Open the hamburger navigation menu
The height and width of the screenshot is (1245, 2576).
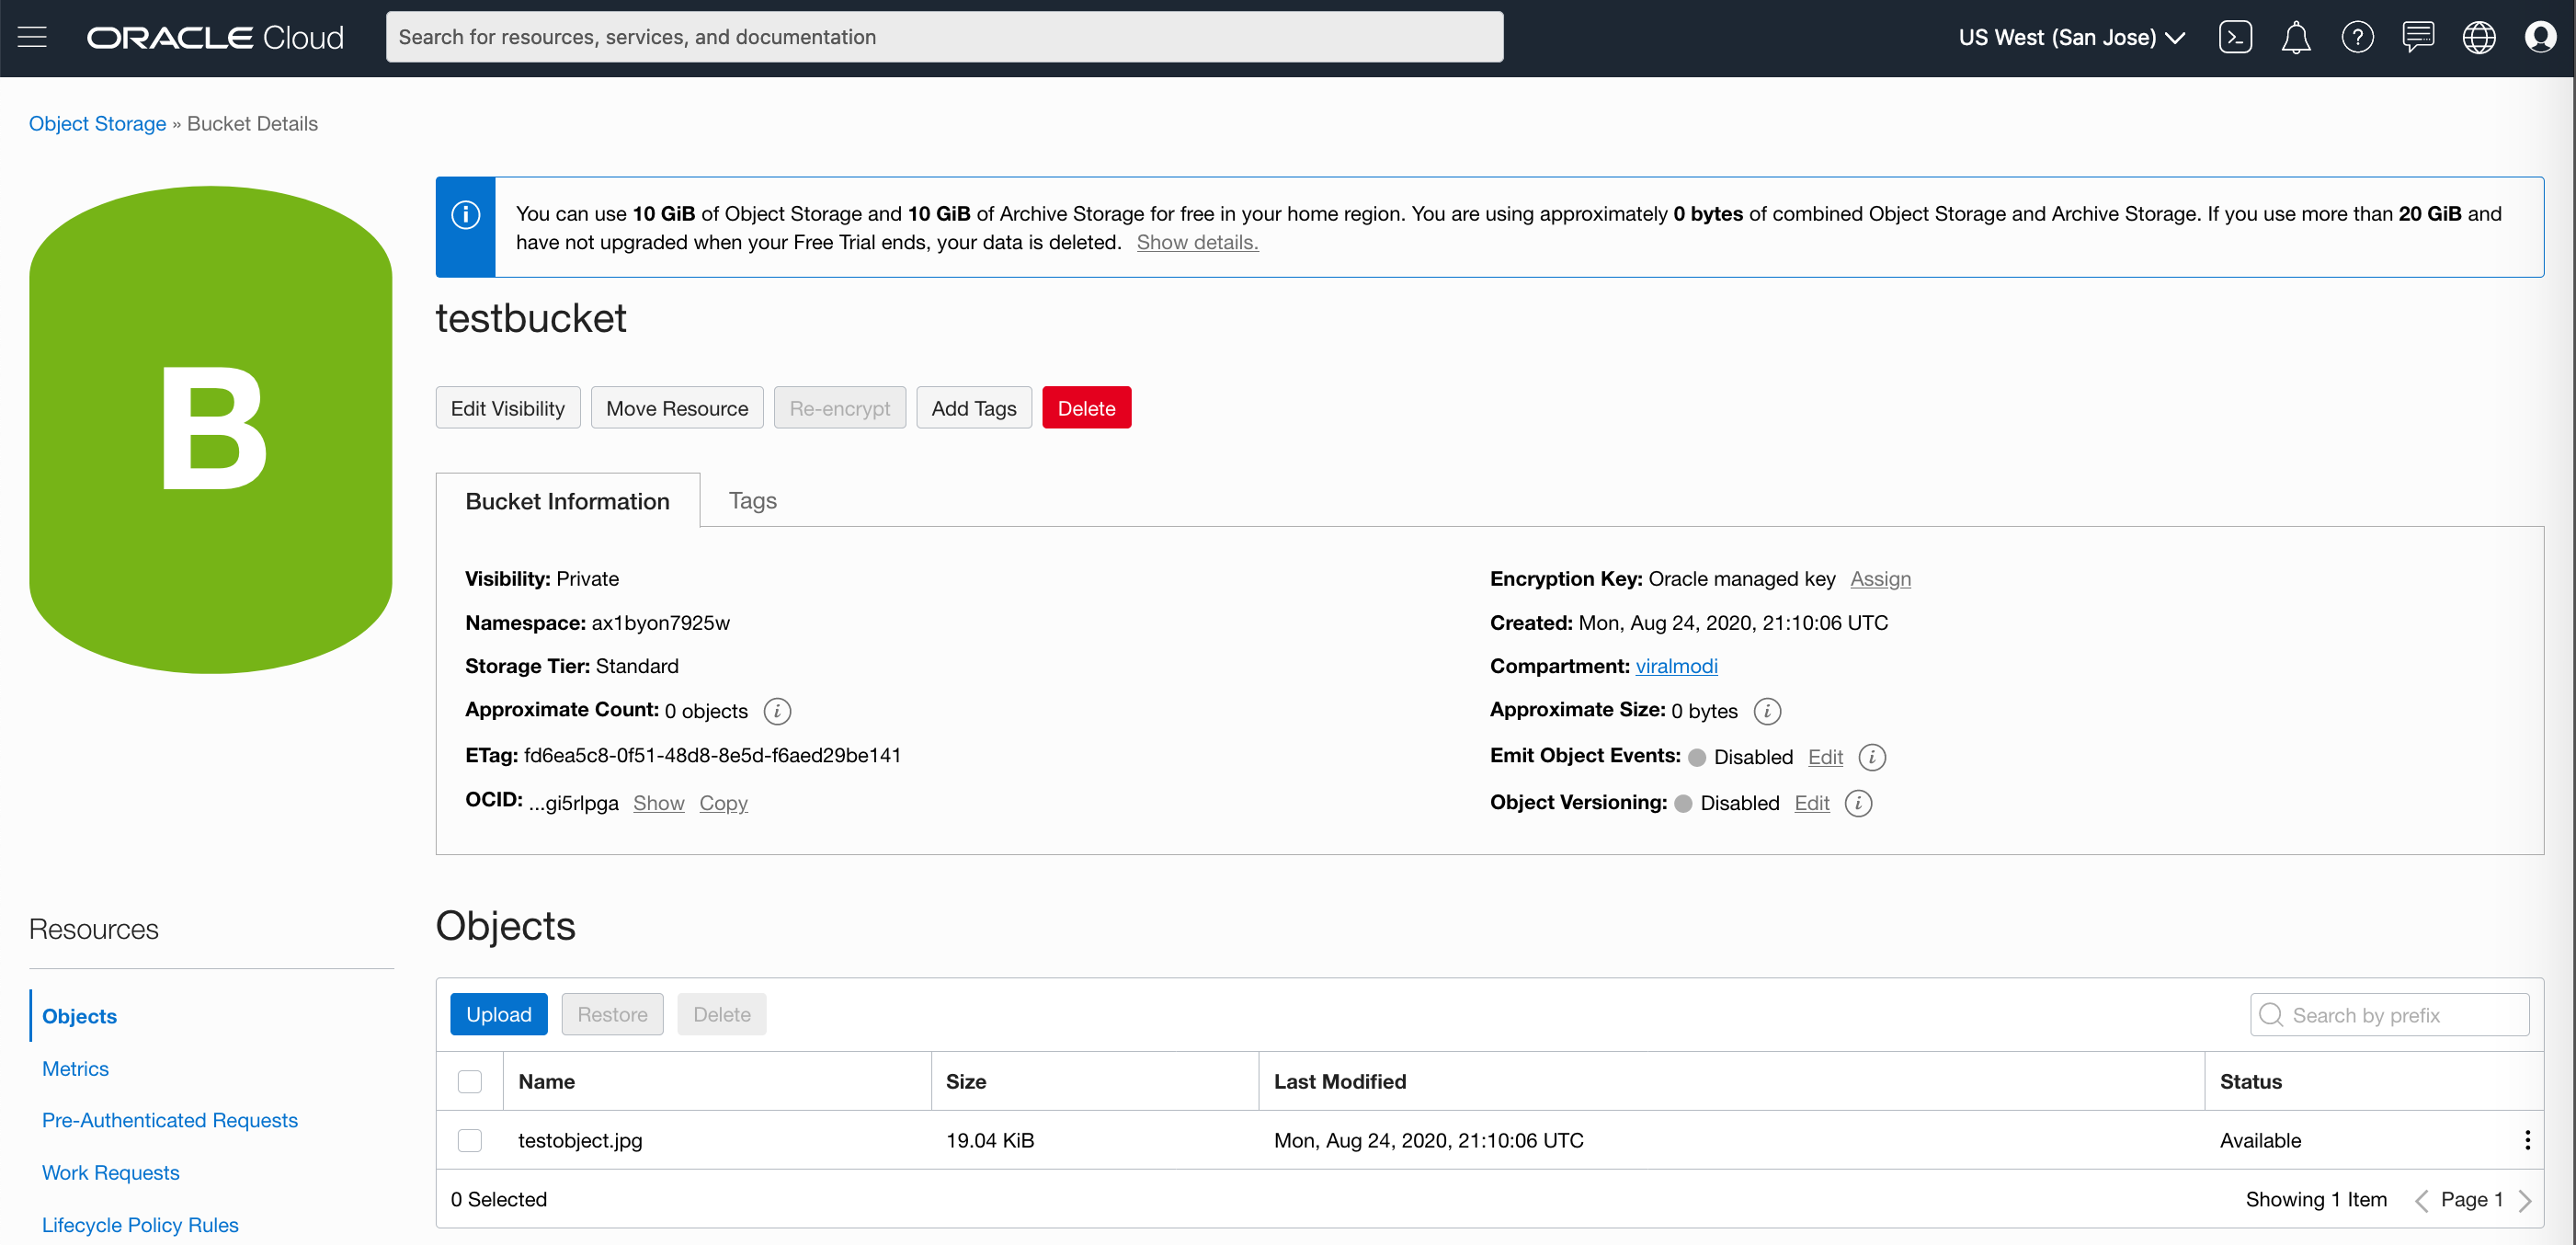32,37
